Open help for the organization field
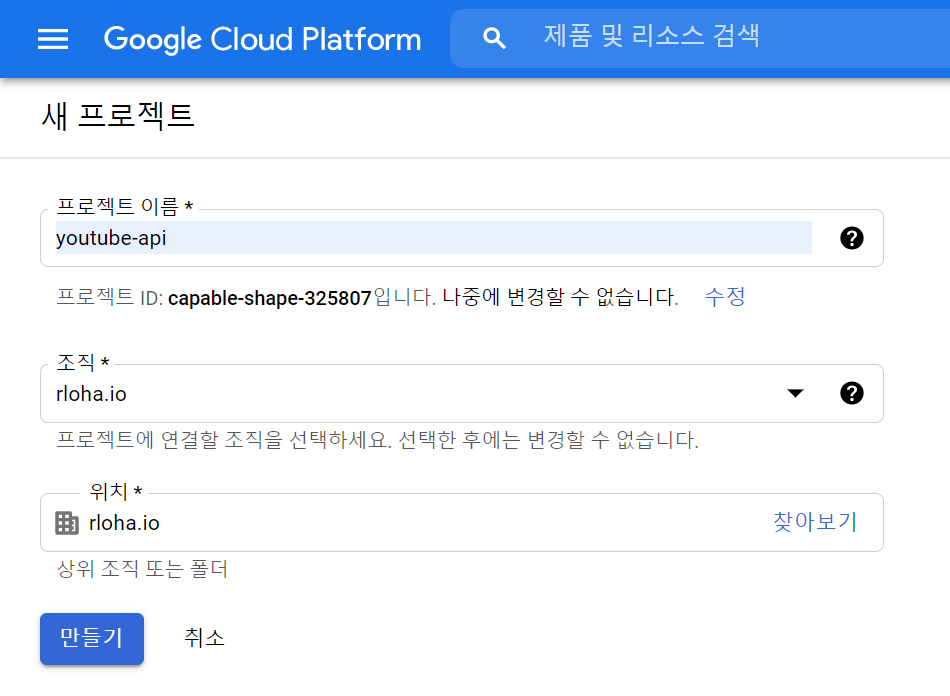This screenshot has height=696, width=950. coord(851,393)
